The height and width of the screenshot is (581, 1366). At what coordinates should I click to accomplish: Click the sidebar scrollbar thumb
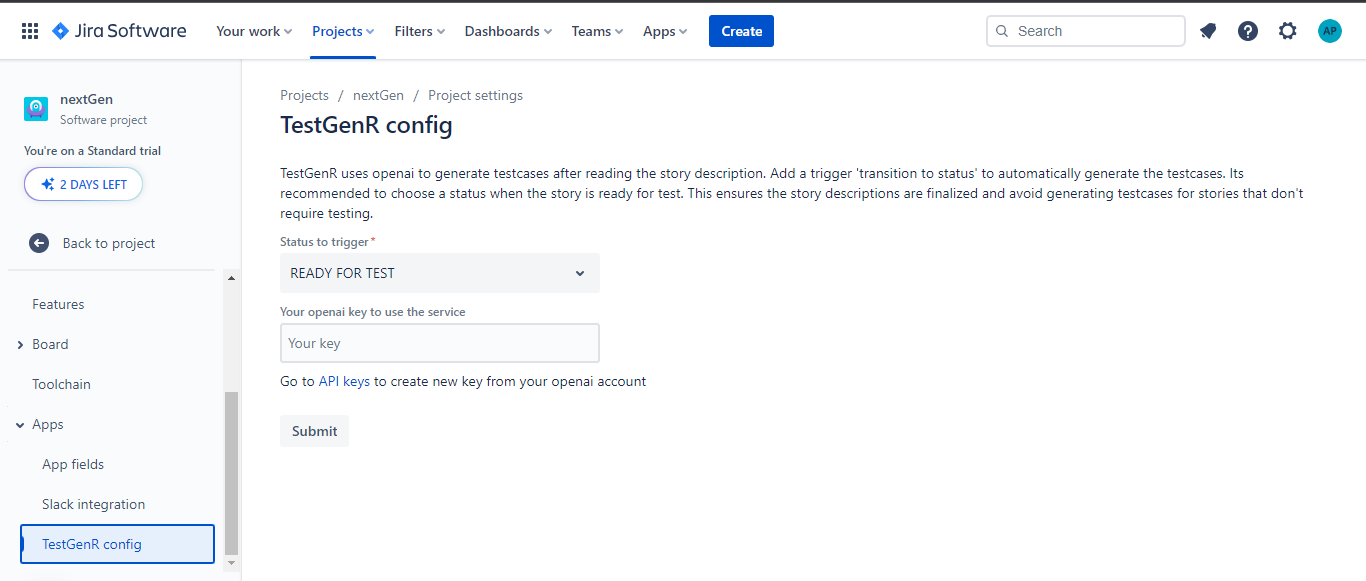231,472
